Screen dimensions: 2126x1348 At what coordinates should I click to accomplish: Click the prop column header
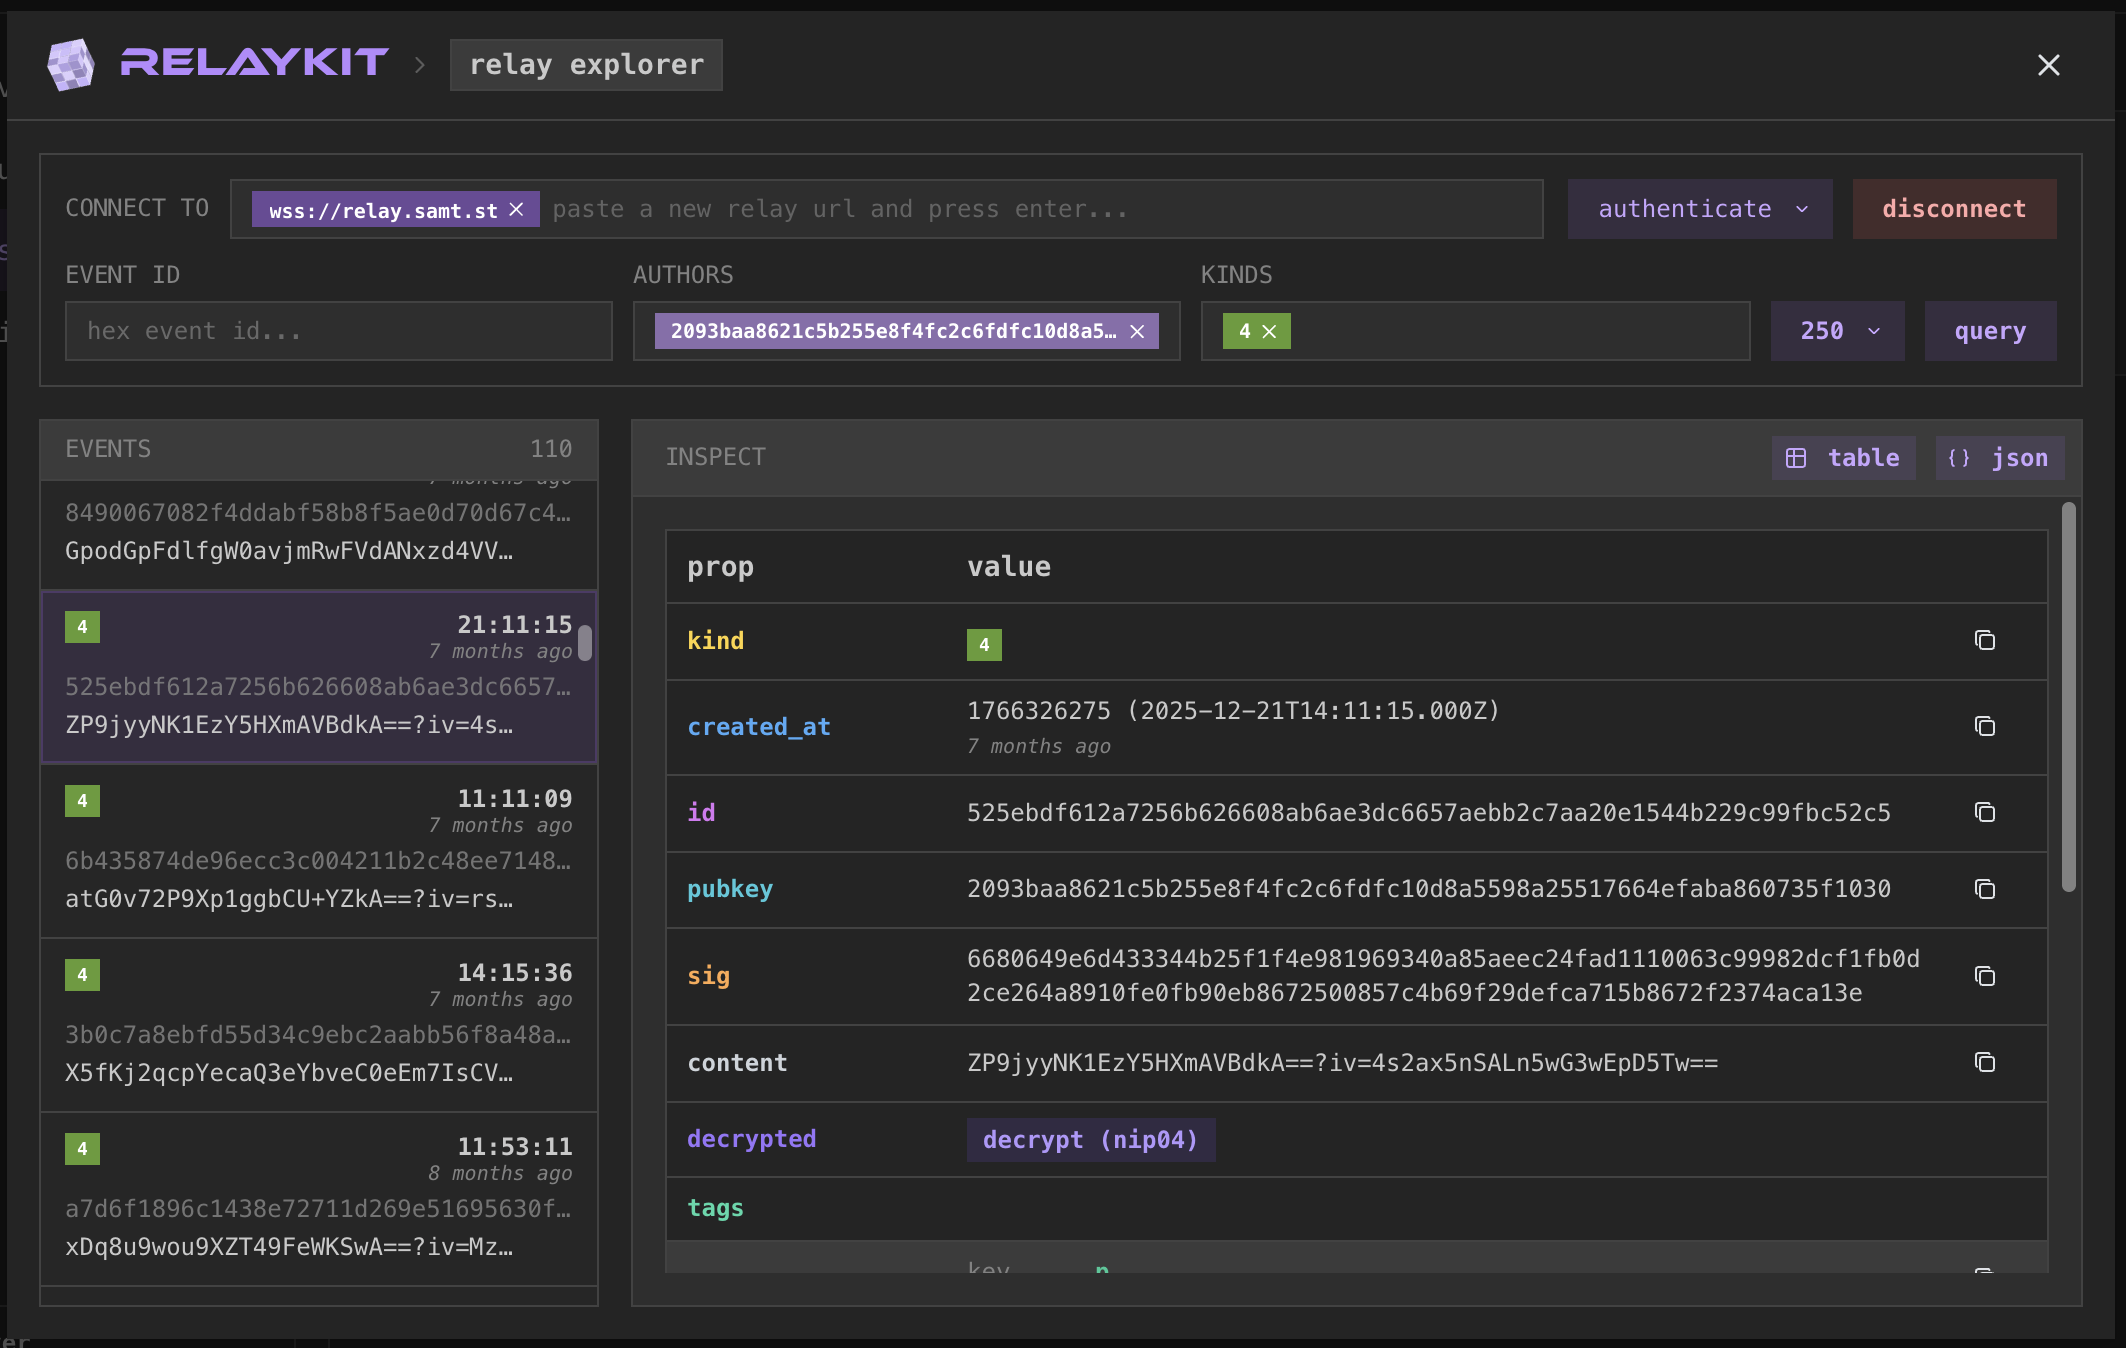click(x=720, y=567)
